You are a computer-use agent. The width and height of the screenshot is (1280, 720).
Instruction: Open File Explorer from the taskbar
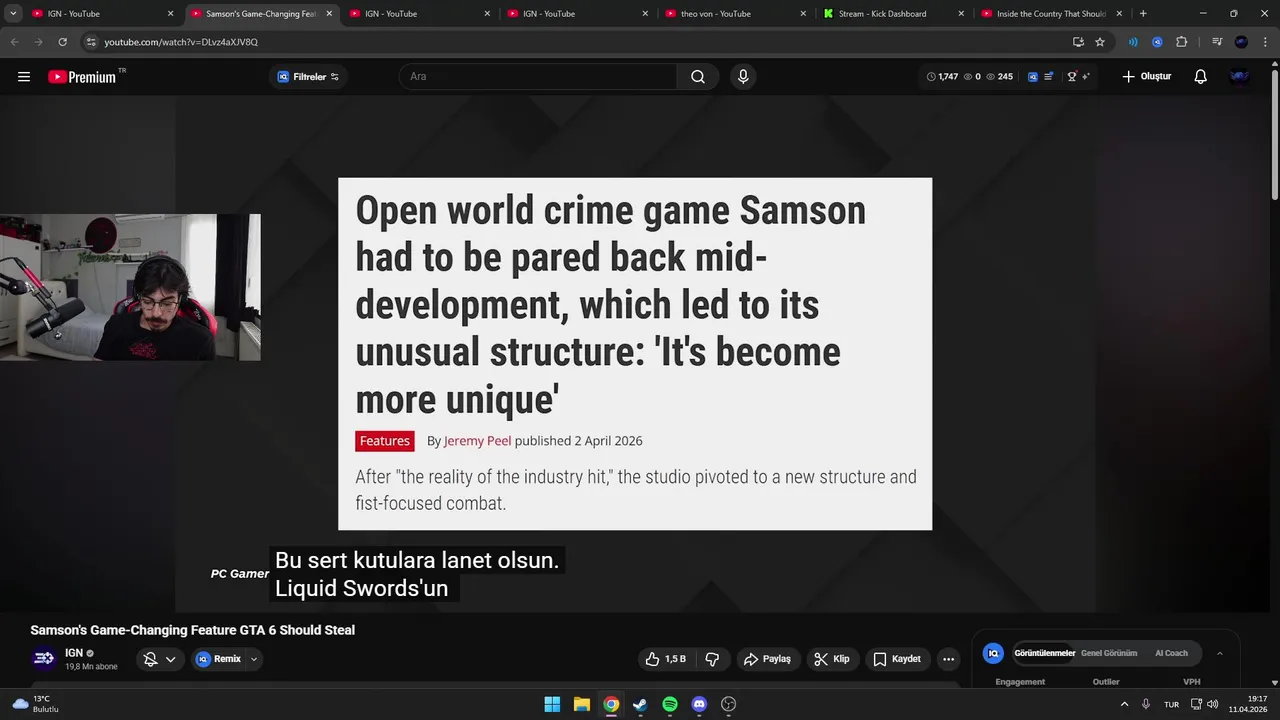[582, 704]
